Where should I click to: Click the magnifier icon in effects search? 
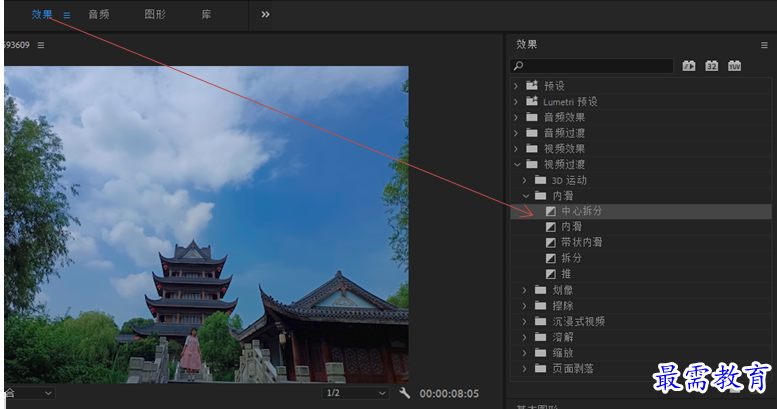click(x=518, y=65)
